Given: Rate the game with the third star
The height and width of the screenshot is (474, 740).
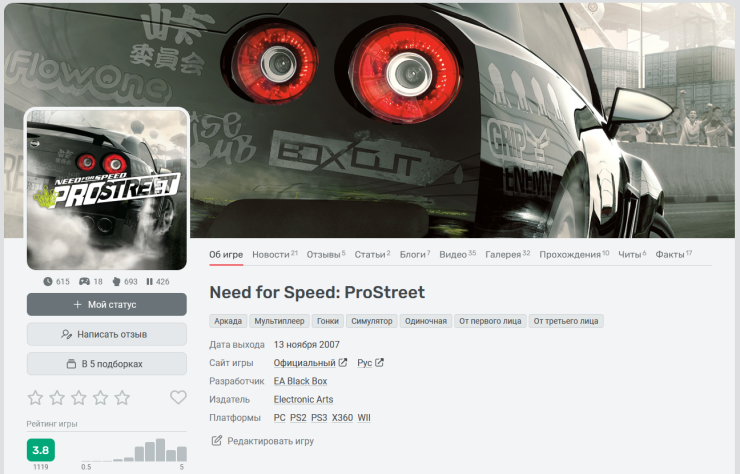Looking at the screenshot, I should tap(79, 398).
